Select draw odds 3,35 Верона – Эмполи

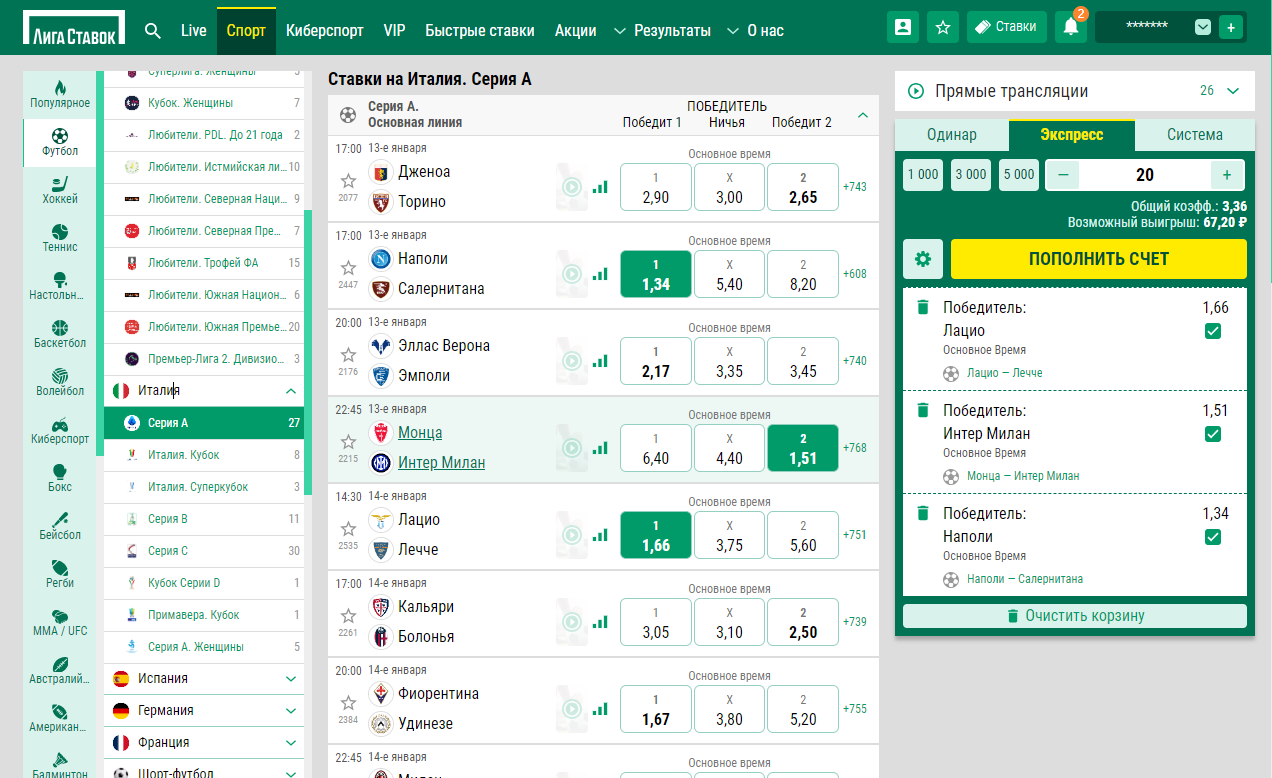tap(730, 361)
